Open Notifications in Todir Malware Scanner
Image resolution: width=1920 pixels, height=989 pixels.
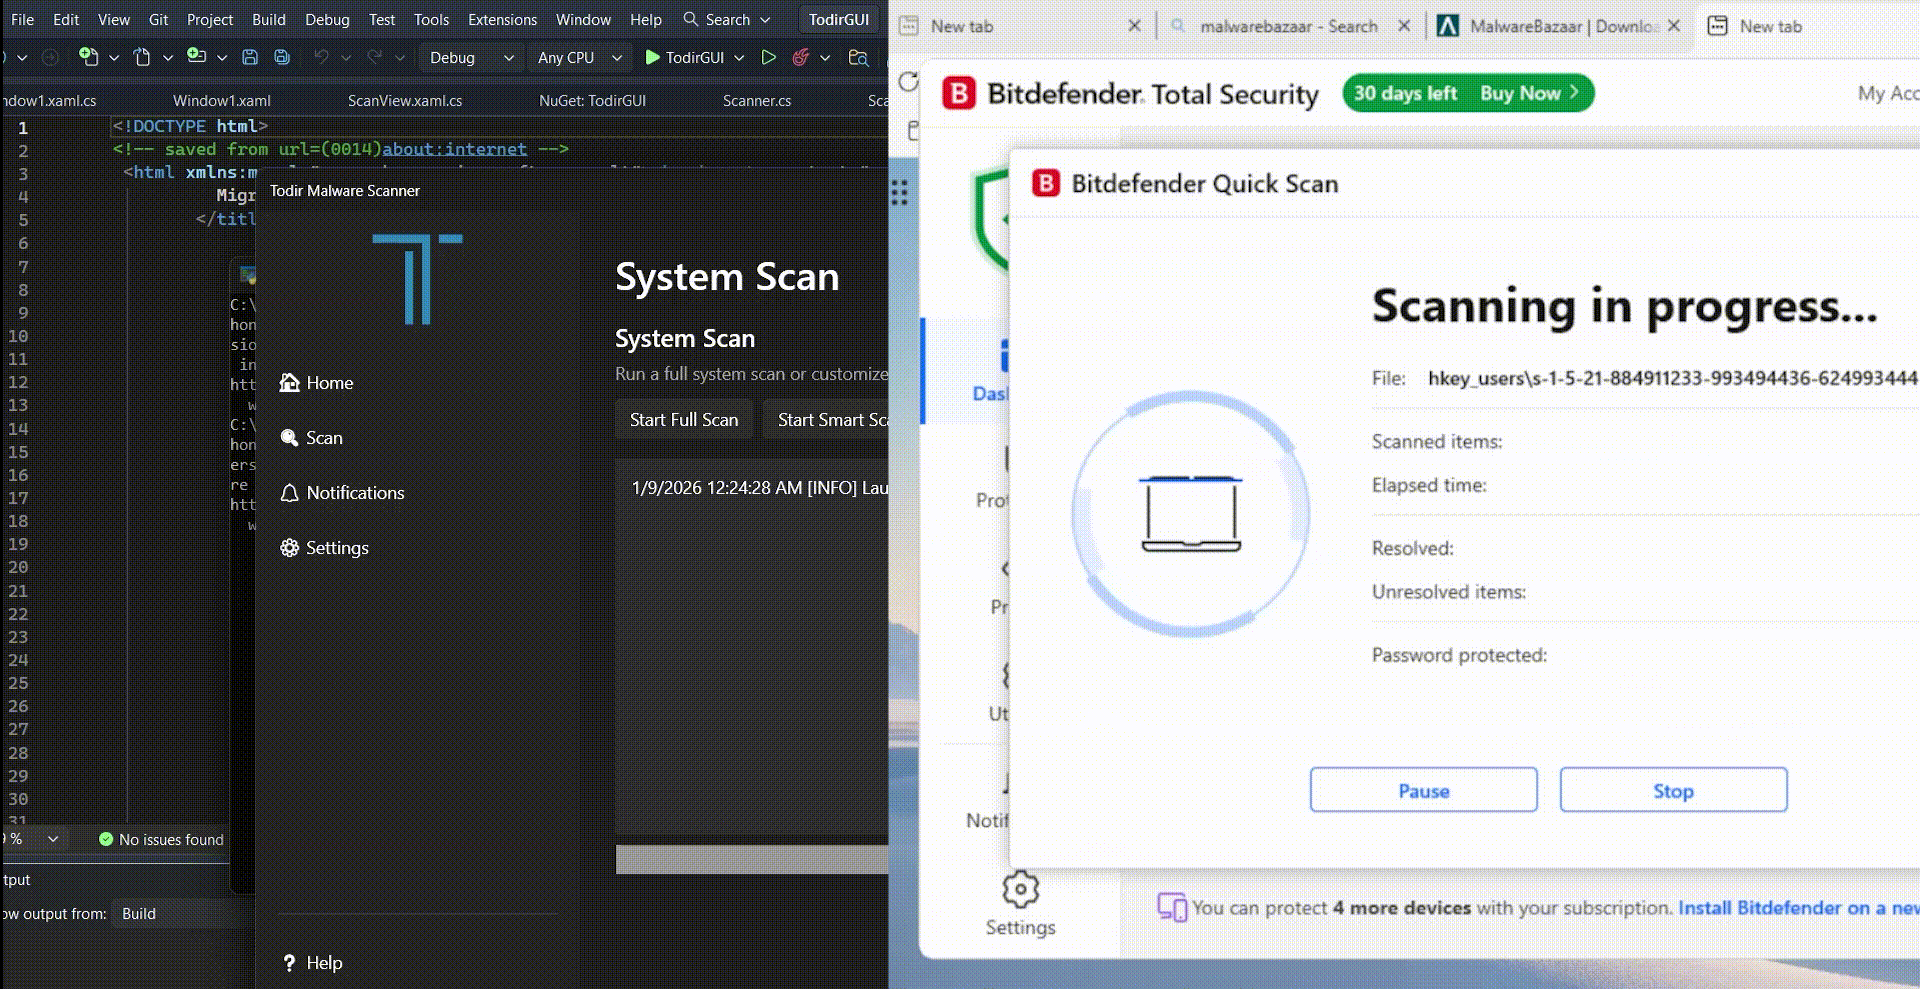(x=355, y=492)
